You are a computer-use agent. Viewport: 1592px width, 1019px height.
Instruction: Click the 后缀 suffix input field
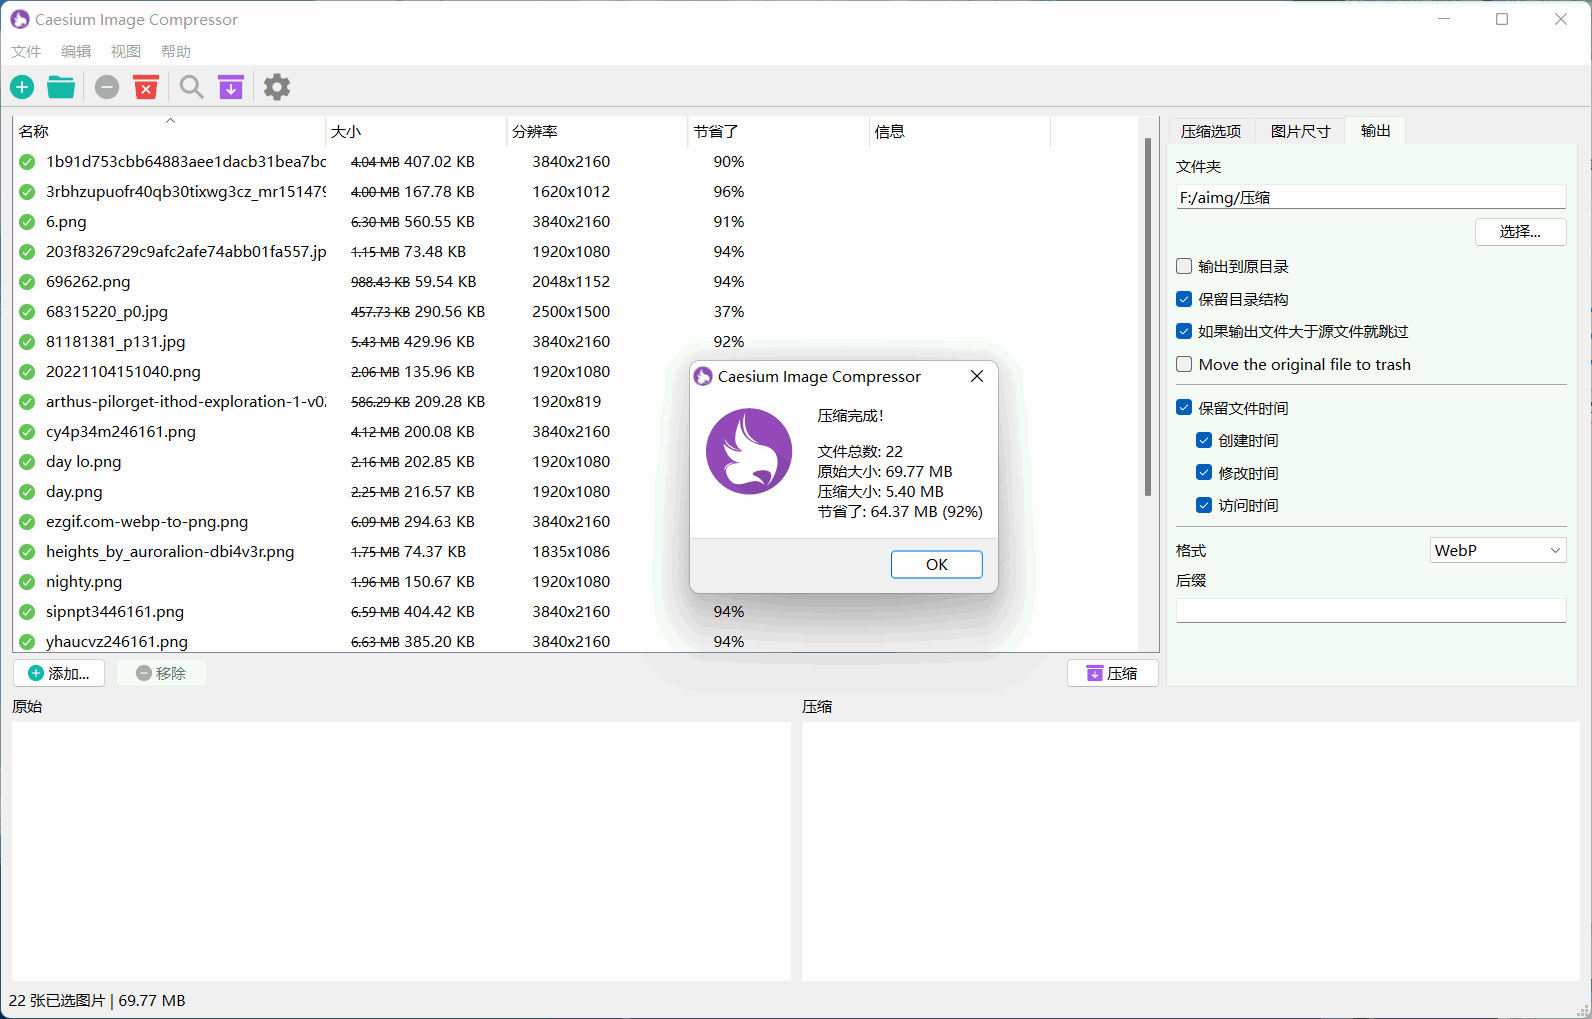[1370, 610]
